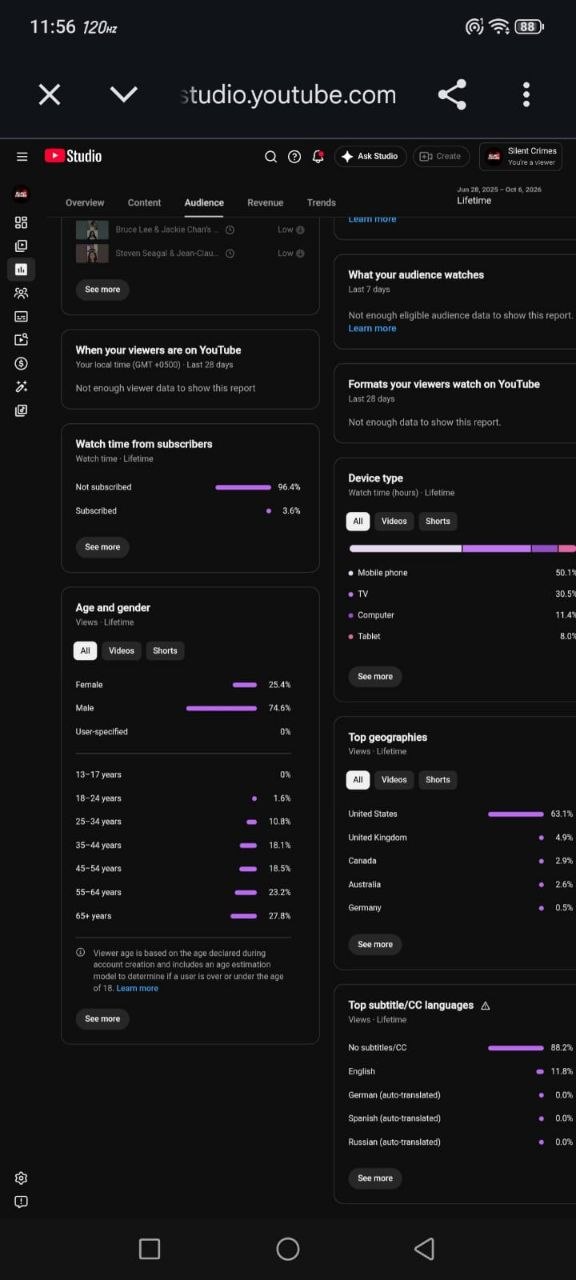Switch to the Revenue tab
The image size is (576, 1280).
point(265,203)
